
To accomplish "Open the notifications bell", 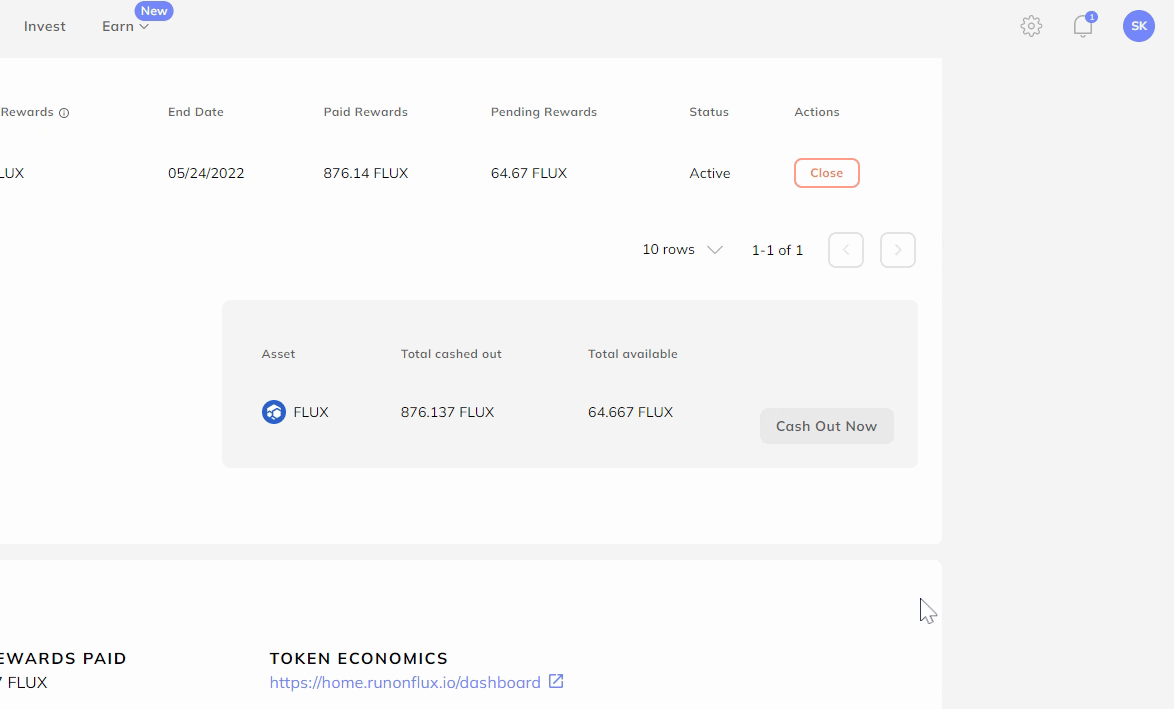I will (1083, 25).
